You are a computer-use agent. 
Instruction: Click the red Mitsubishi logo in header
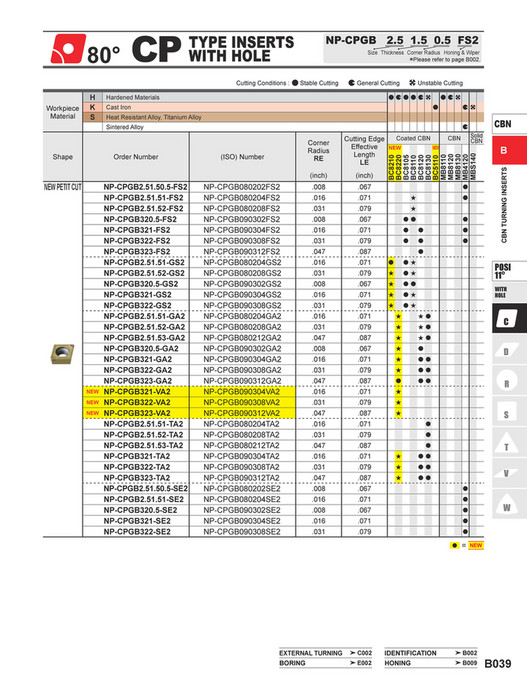(x=68, y=49)
